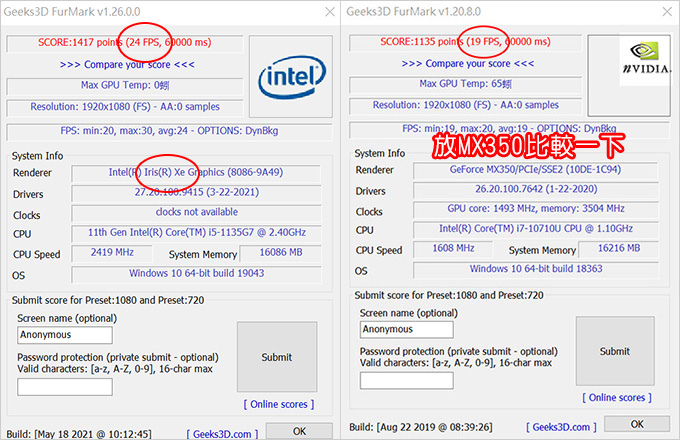This screenshot has height=440, width=680.
Task: Close the FurMark v1.20.8.0 window
Action: click(667, 12)
